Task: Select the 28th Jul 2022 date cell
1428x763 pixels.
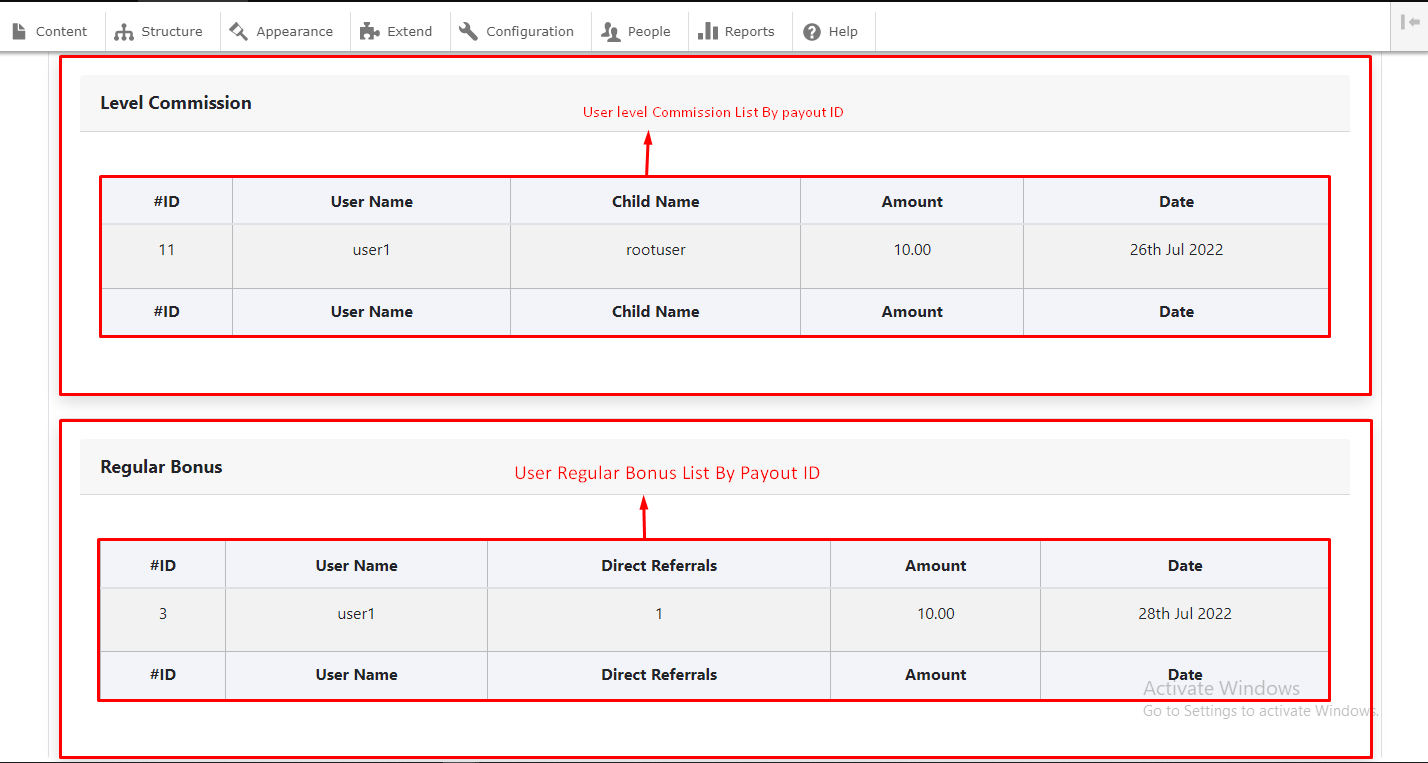Action: pyautogui.click(x=1184, y=614)
